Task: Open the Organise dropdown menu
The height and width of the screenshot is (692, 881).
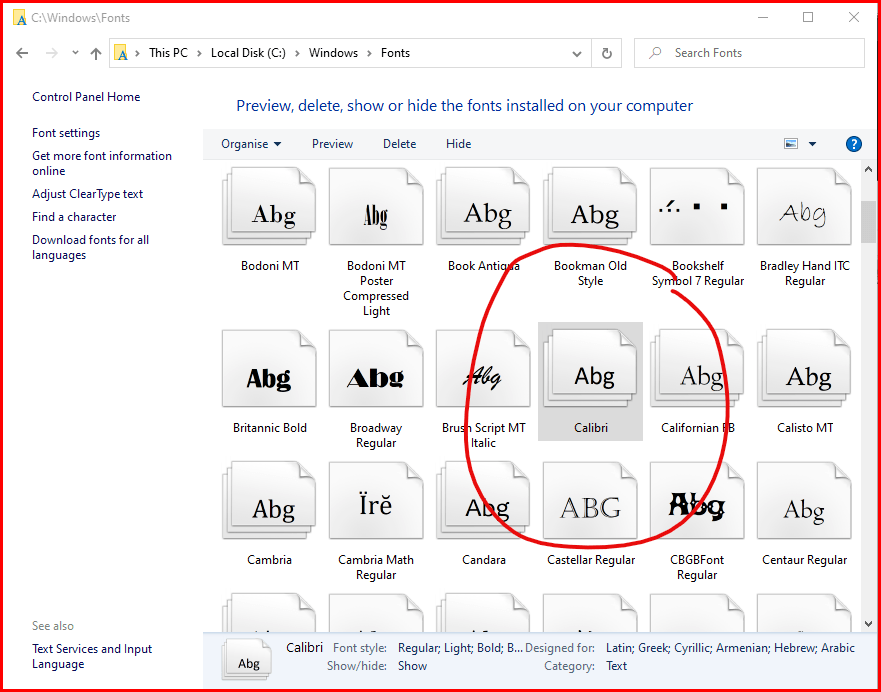Action: point(251,144)
